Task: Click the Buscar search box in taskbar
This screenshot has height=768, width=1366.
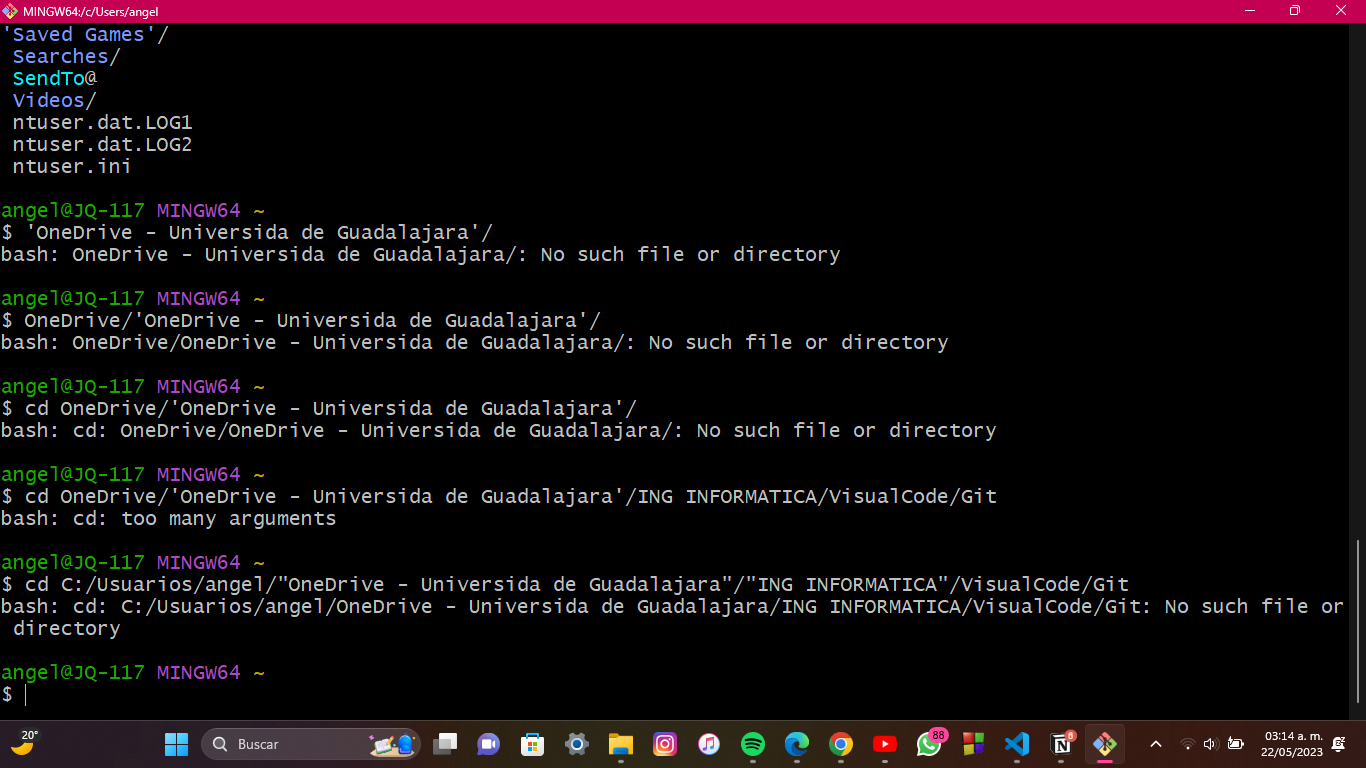Action: [x=311, y=744]
